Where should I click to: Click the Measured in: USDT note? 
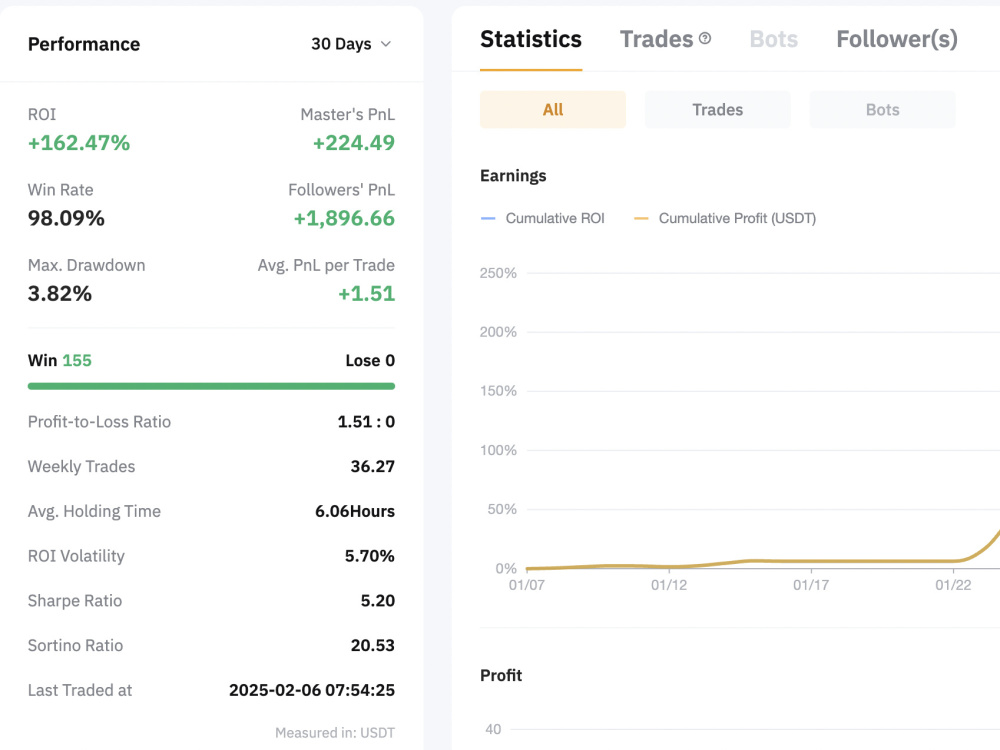click(x=335, y=733)
